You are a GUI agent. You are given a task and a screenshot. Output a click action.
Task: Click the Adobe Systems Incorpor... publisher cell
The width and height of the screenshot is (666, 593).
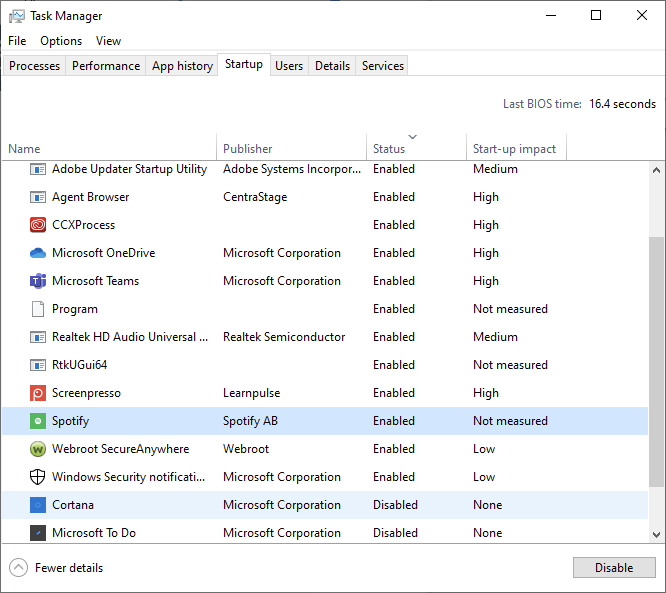pos(292,169)
